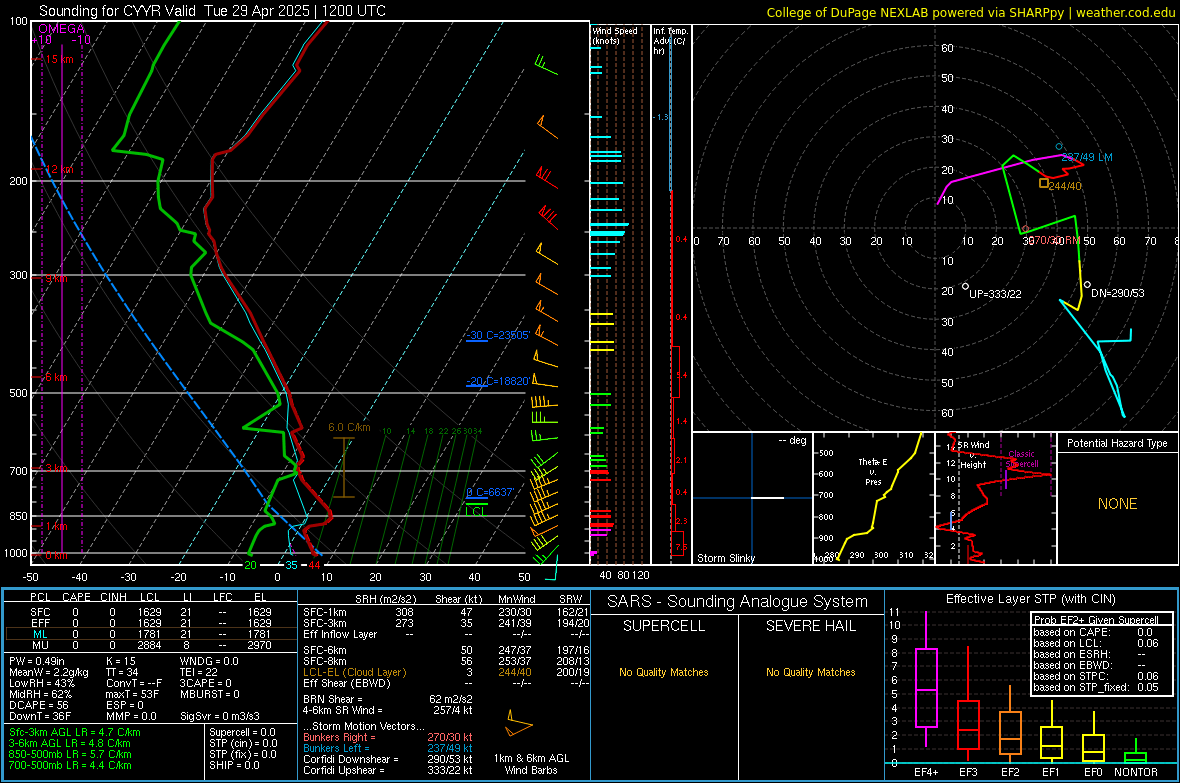
Task: Click the 15 km height marker
Action: [x=59, y=59]
